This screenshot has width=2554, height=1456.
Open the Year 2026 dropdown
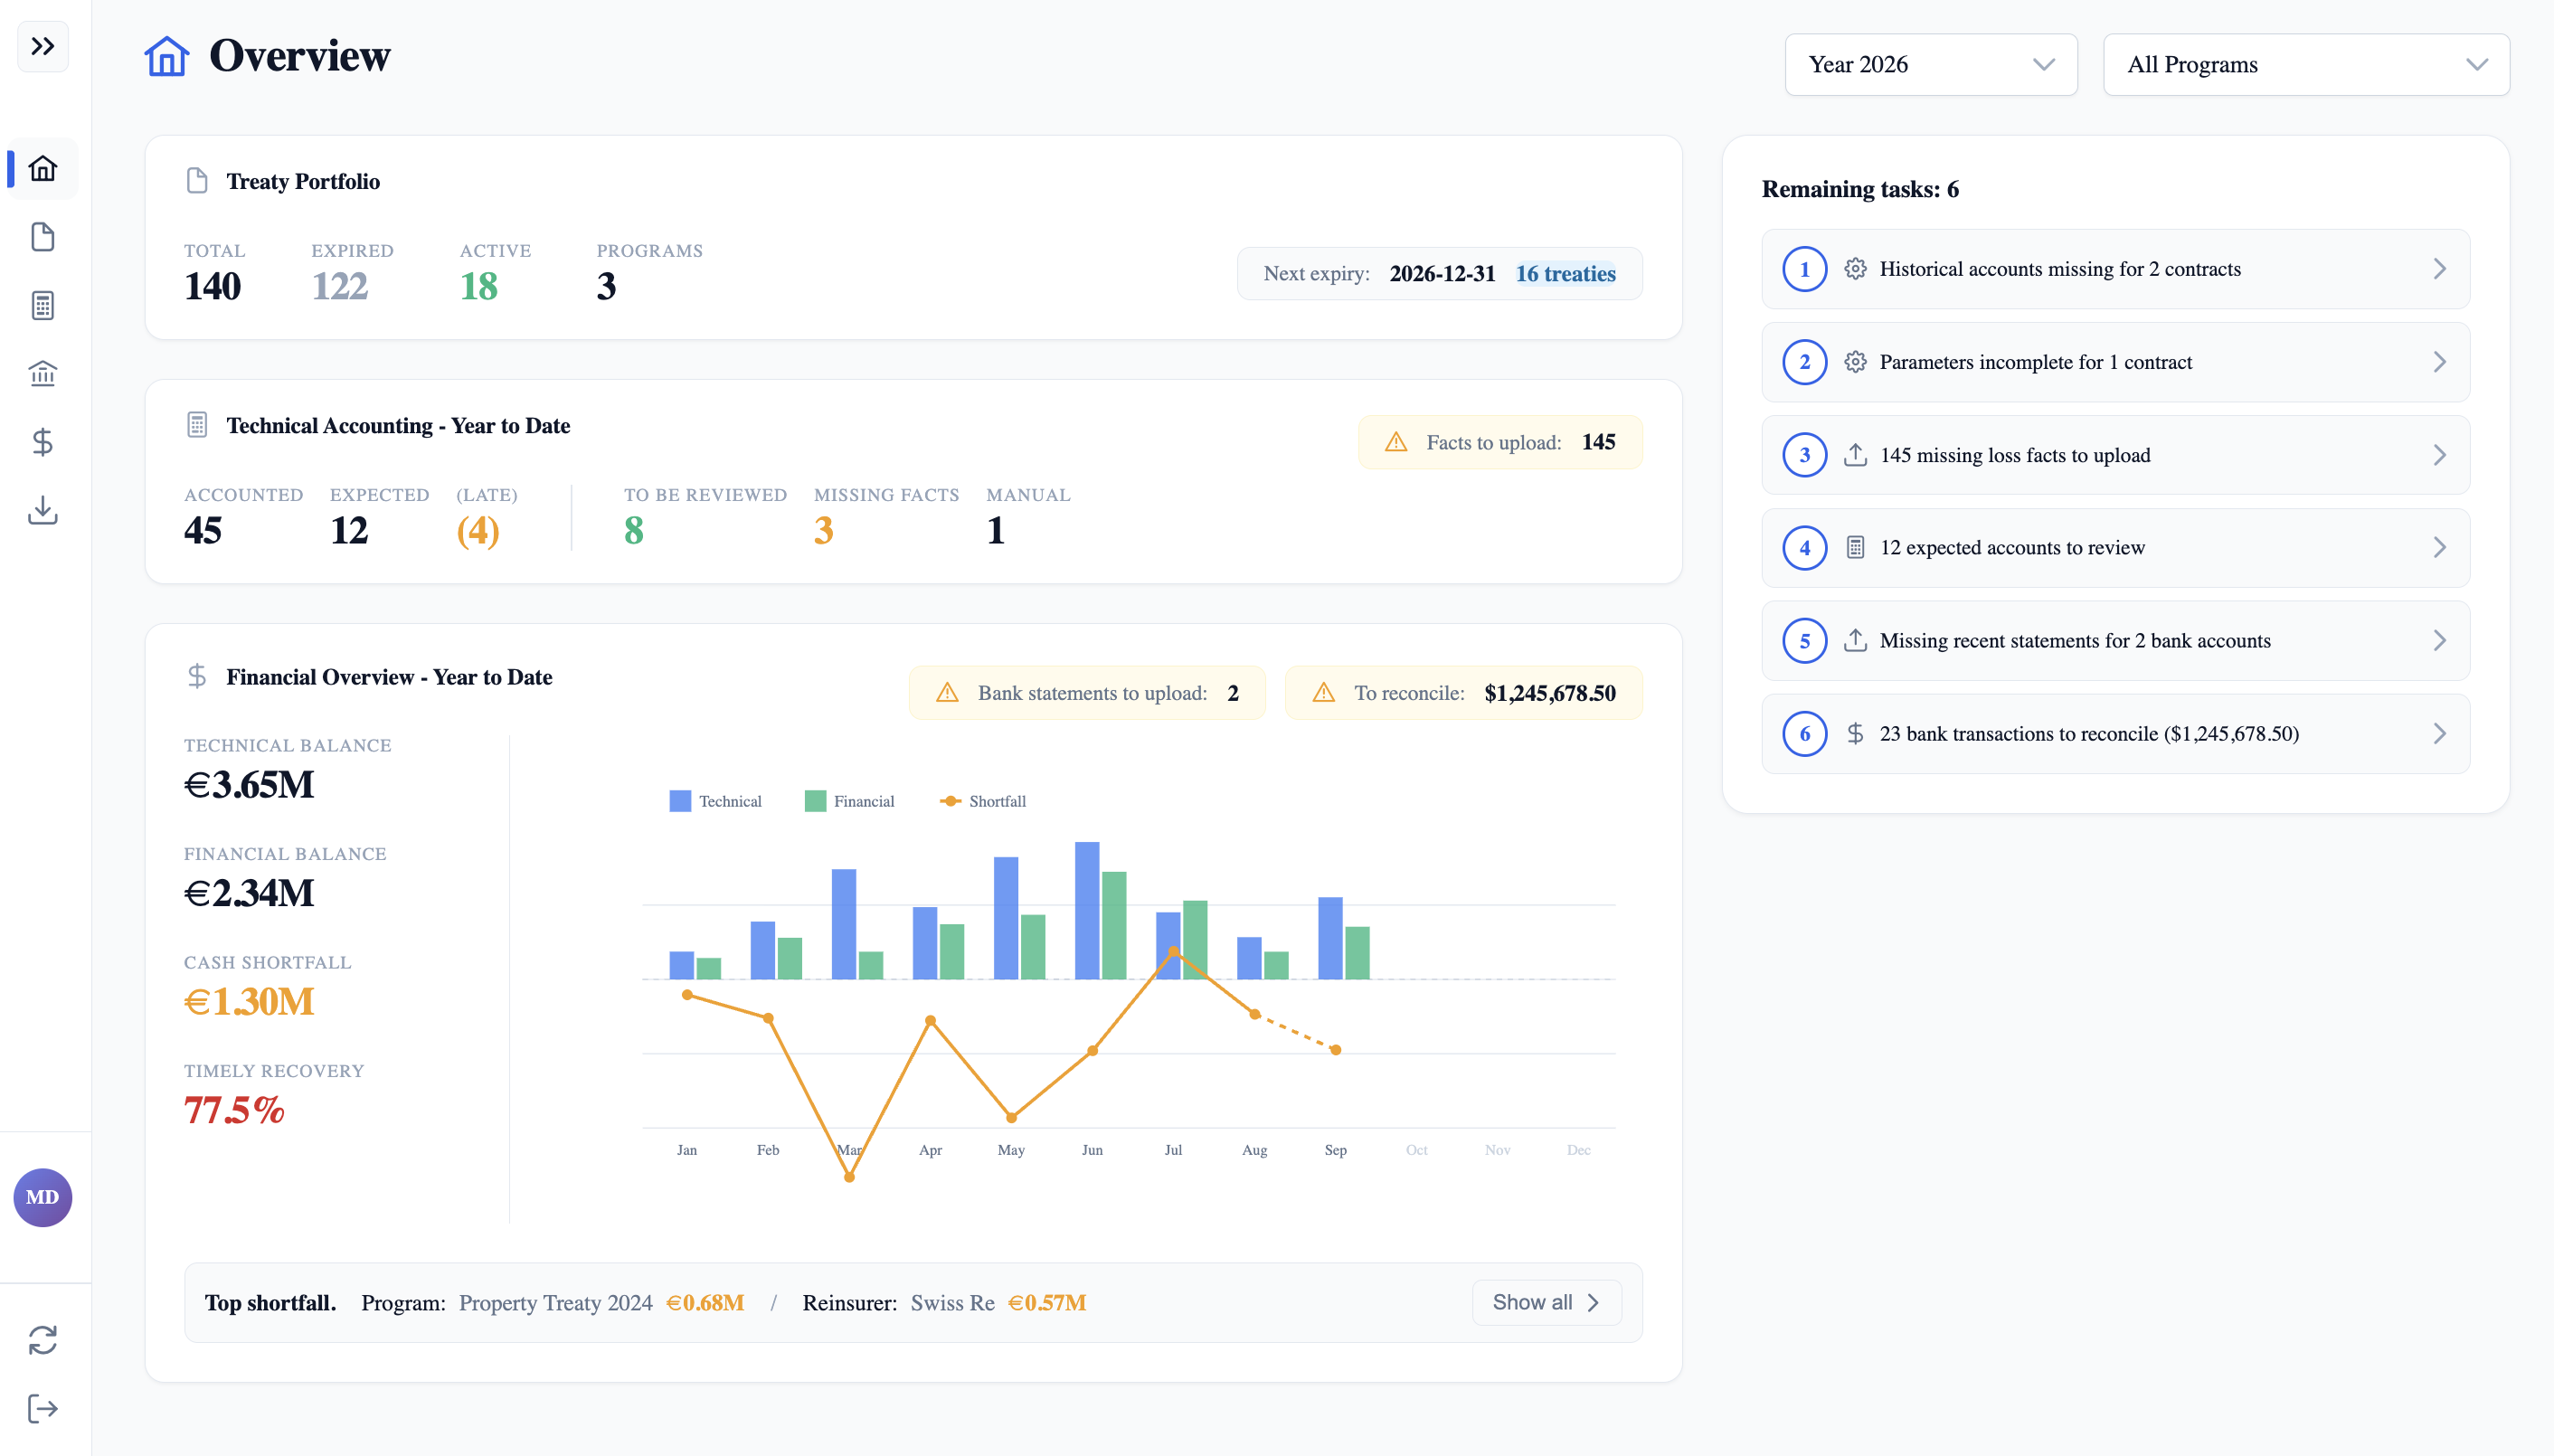(1930, 64)
